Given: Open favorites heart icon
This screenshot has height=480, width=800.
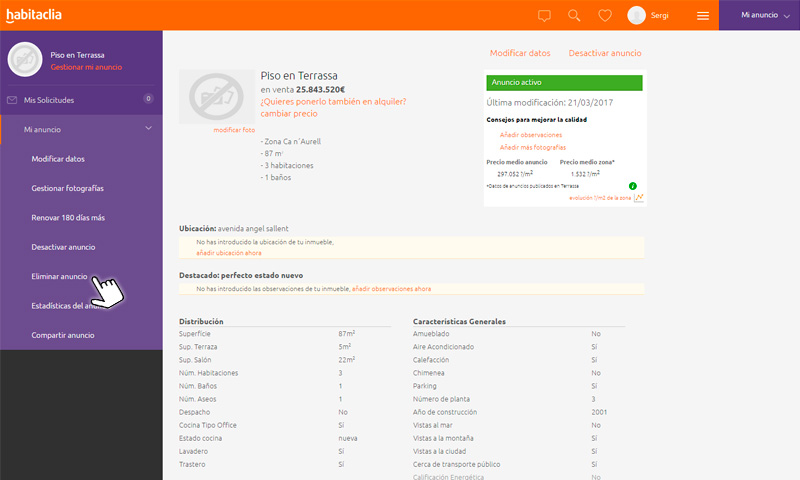Looking at the screenshot, I should 605,15.
